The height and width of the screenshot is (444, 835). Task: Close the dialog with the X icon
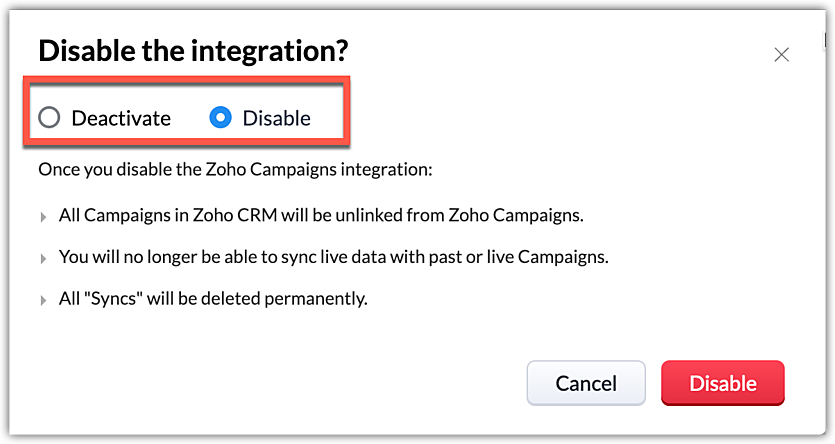tap(782, 55)
